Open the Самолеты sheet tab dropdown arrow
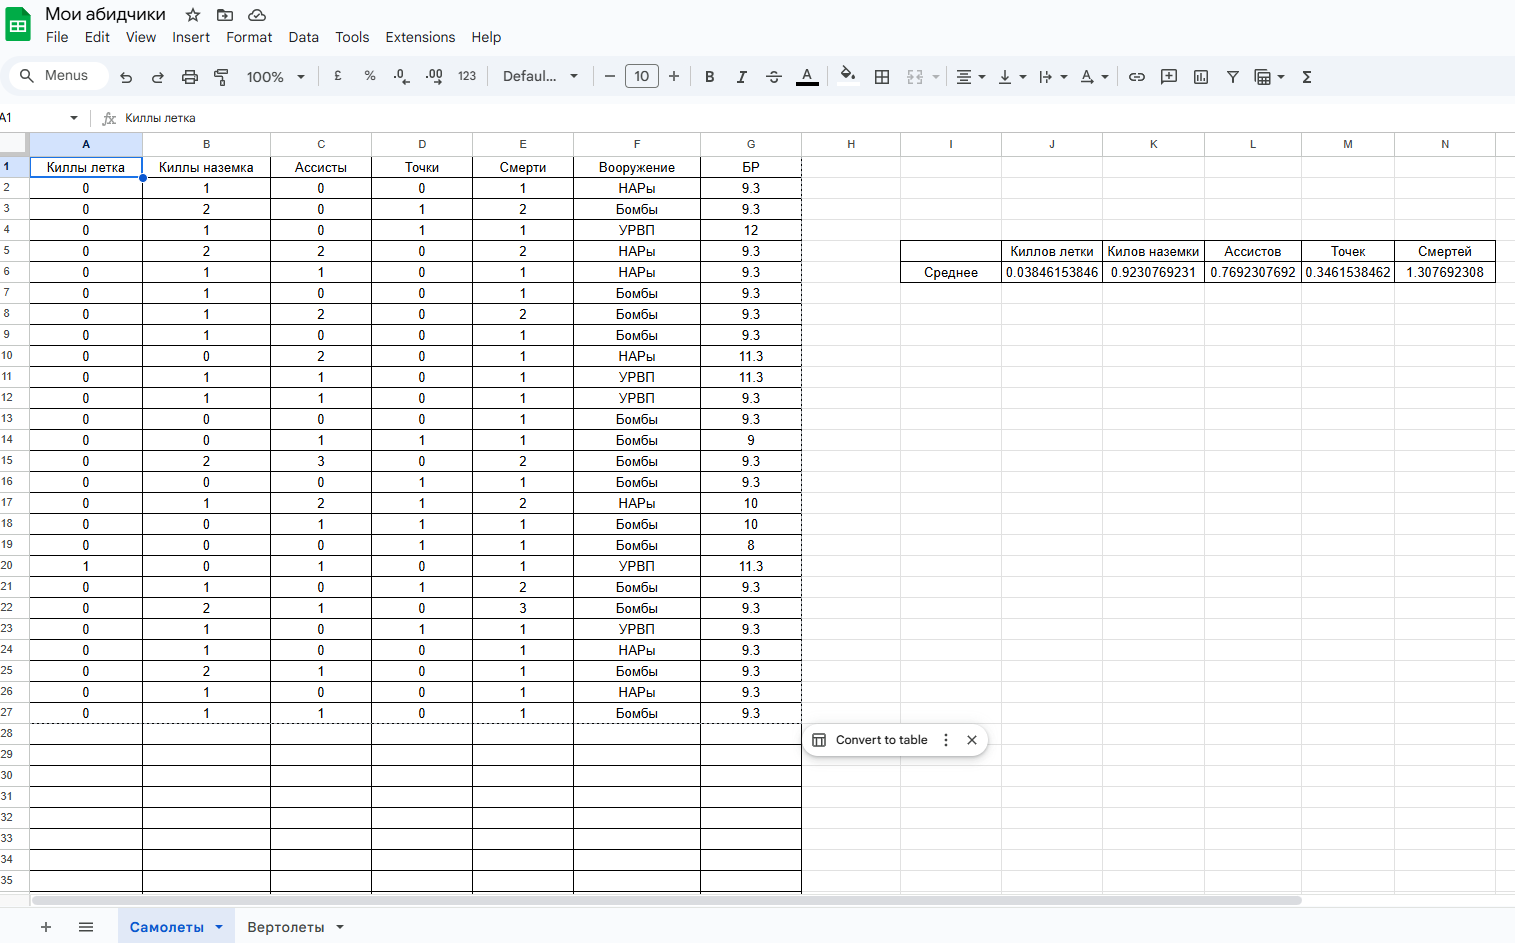The height and width of the screenshot is (943, 1515). point(219,927)
